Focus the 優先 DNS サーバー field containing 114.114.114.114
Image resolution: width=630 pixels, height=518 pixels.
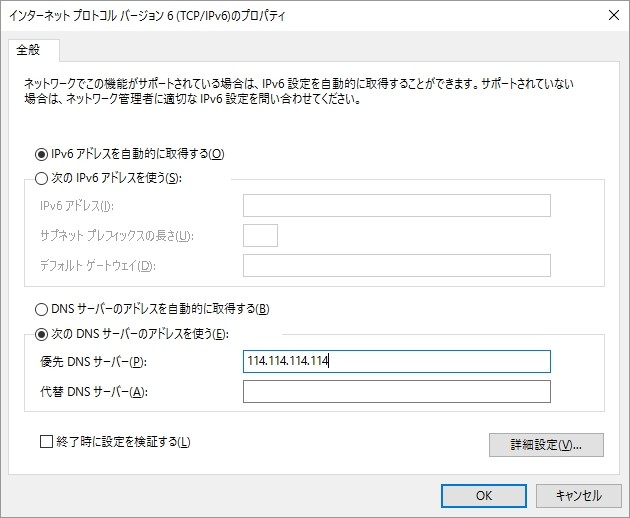pyautogui.click(x=396, y=361)
